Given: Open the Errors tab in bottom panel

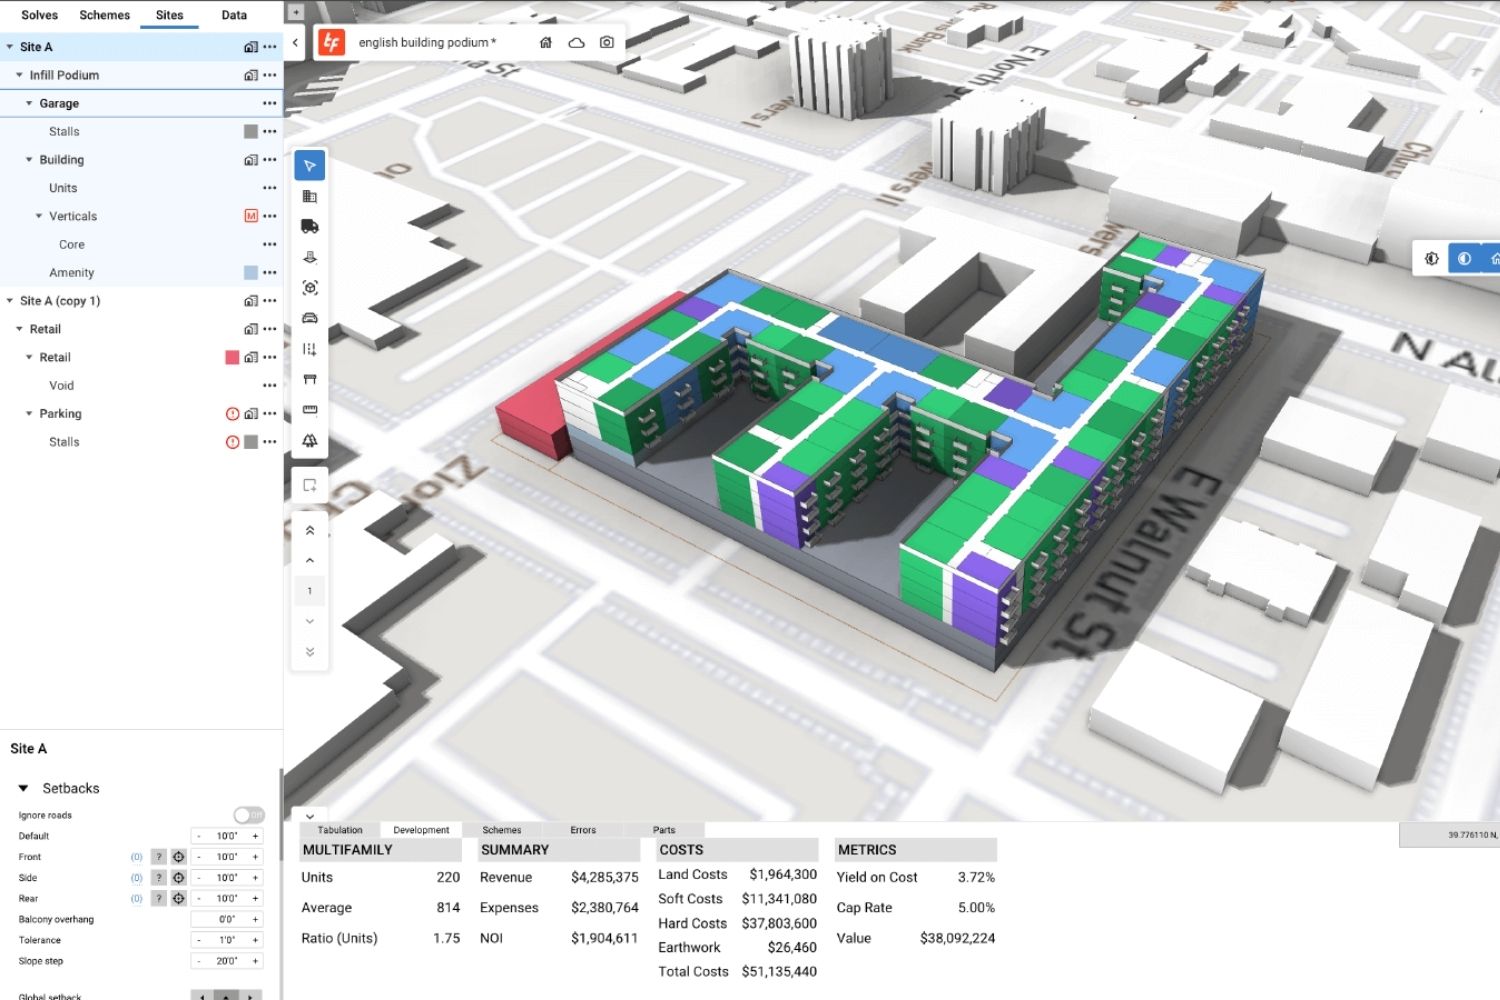Looking at the screenshot, I should point(583,829).
